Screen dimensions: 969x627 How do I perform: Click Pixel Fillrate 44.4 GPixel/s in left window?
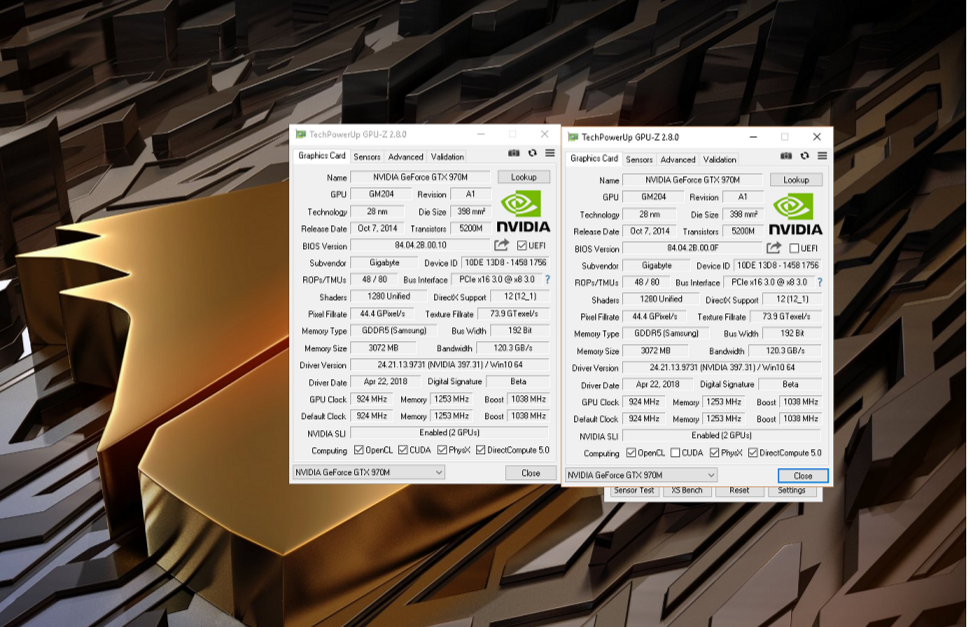pos(383,314)
